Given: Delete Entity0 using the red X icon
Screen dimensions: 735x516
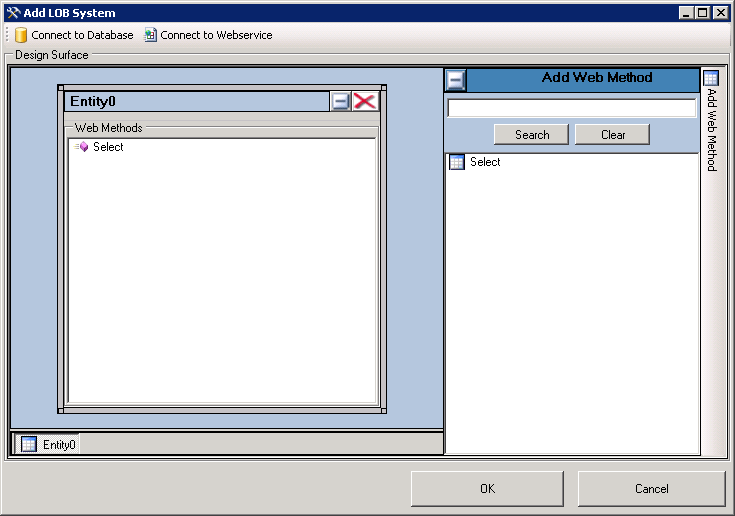Looking at the screenshot, I should [365, 101].
